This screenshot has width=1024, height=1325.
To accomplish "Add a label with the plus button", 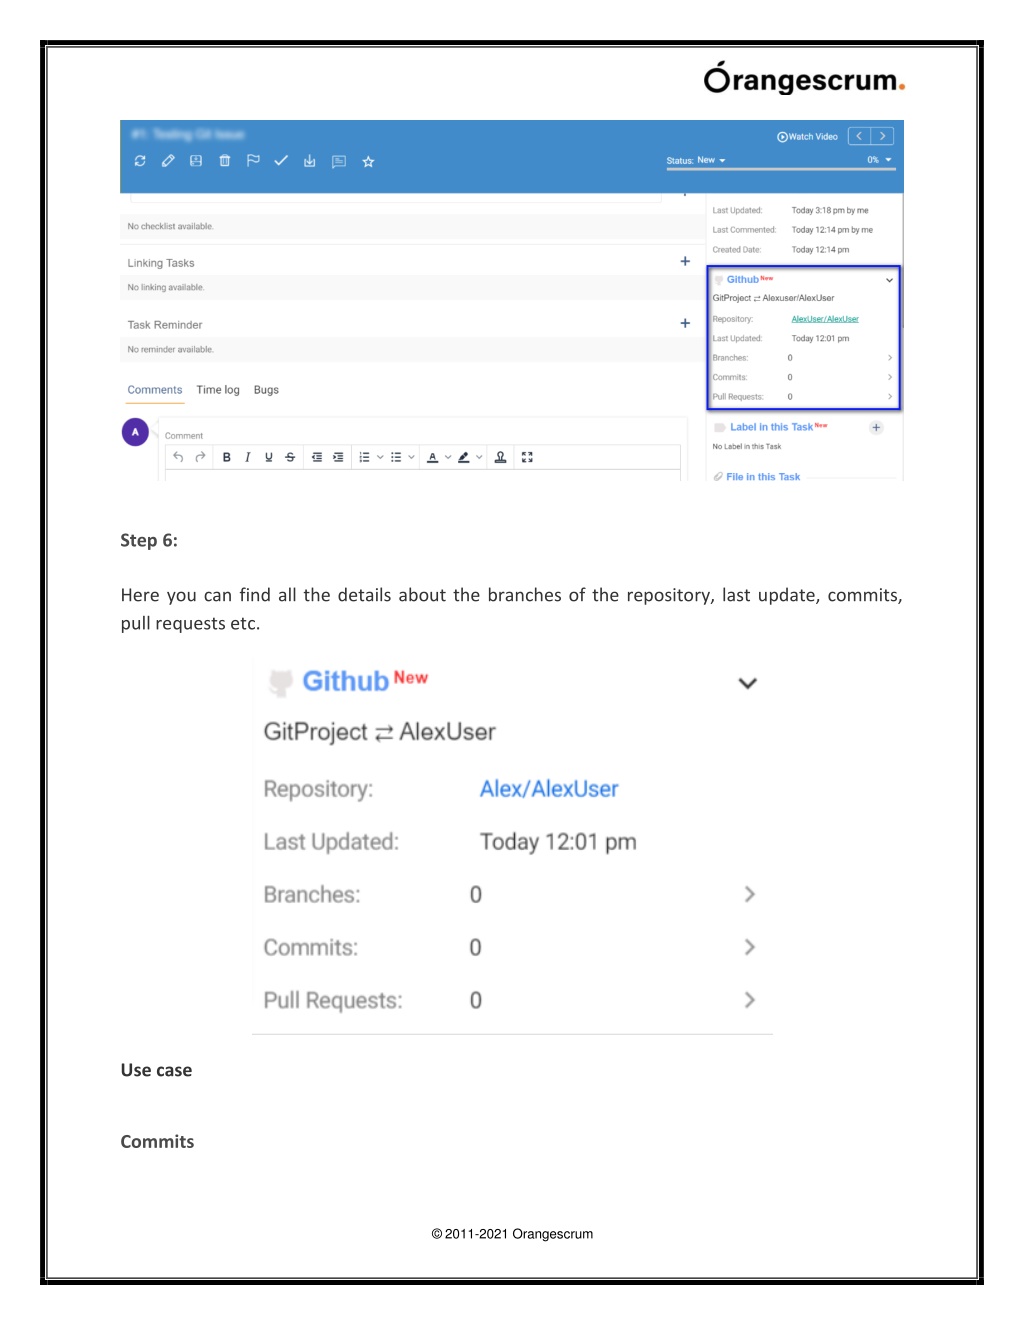I will [876, 427].
